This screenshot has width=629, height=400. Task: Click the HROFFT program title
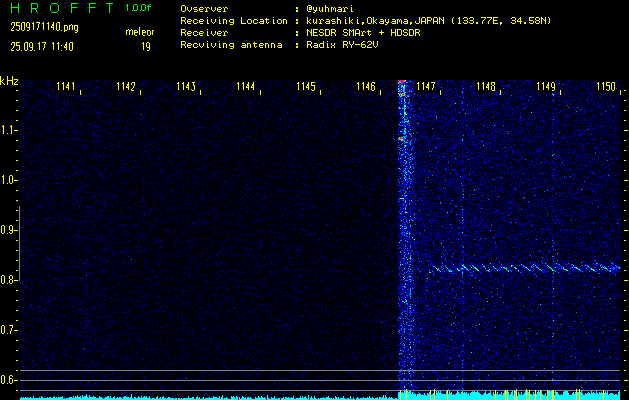tap(63, 8)
